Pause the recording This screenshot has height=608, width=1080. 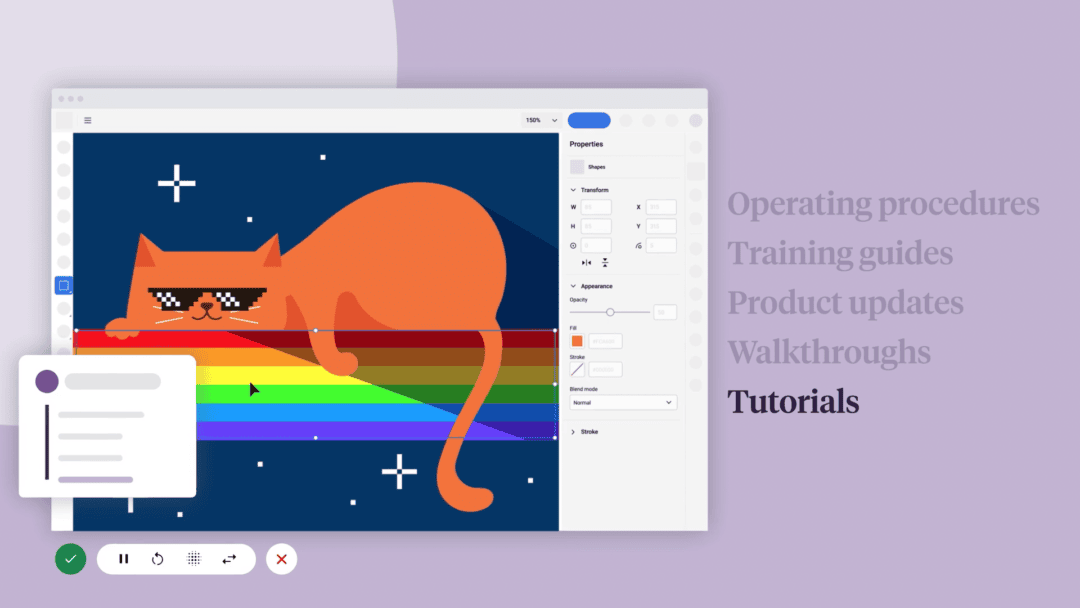[x=123, y=559]
